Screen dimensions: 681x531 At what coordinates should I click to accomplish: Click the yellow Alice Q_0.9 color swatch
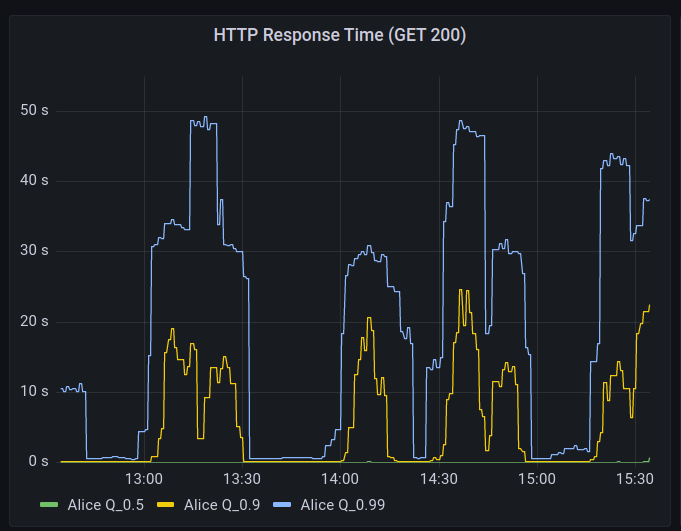[165, 505]
